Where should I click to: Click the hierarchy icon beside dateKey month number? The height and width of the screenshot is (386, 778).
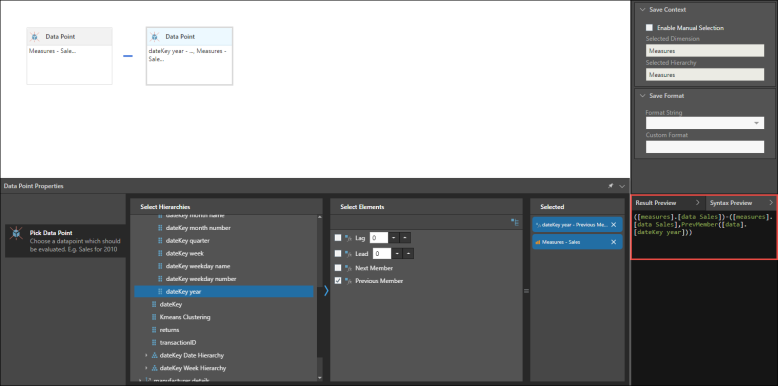coord(160,228)
